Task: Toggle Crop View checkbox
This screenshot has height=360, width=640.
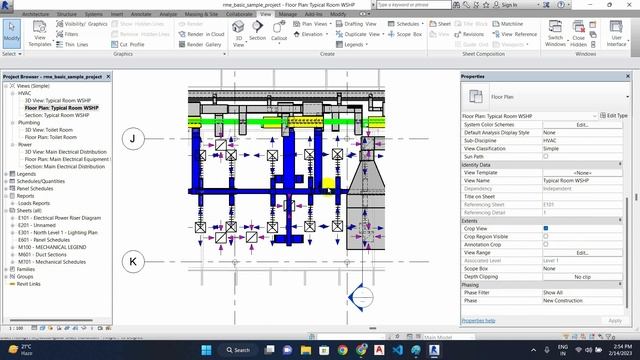Action: [546, 228]
